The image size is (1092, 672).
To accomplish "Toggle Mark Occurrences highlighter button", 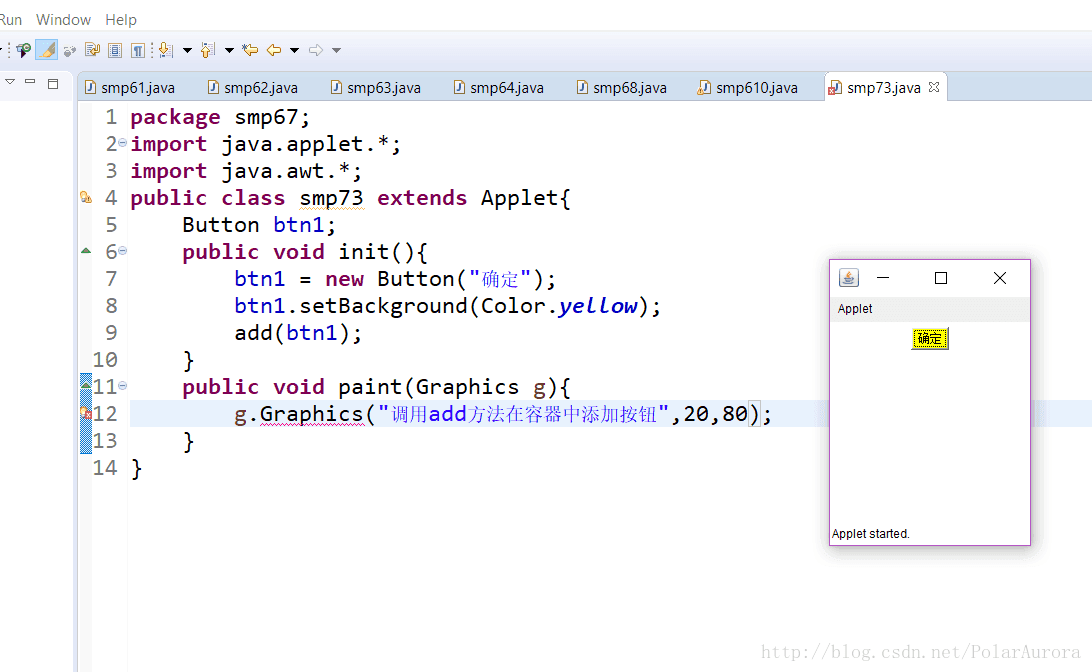I will pos(47,50).
